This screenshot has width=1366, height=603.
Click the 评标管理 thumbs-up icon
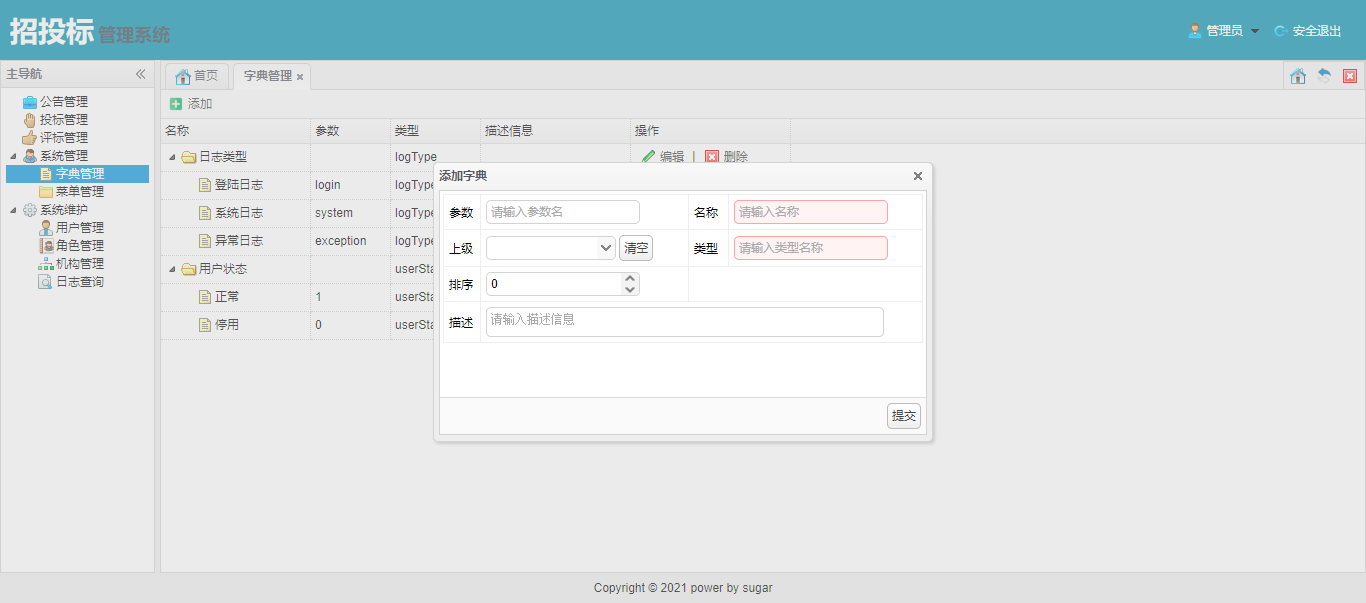pyautogui.click(x=30, y=138)
